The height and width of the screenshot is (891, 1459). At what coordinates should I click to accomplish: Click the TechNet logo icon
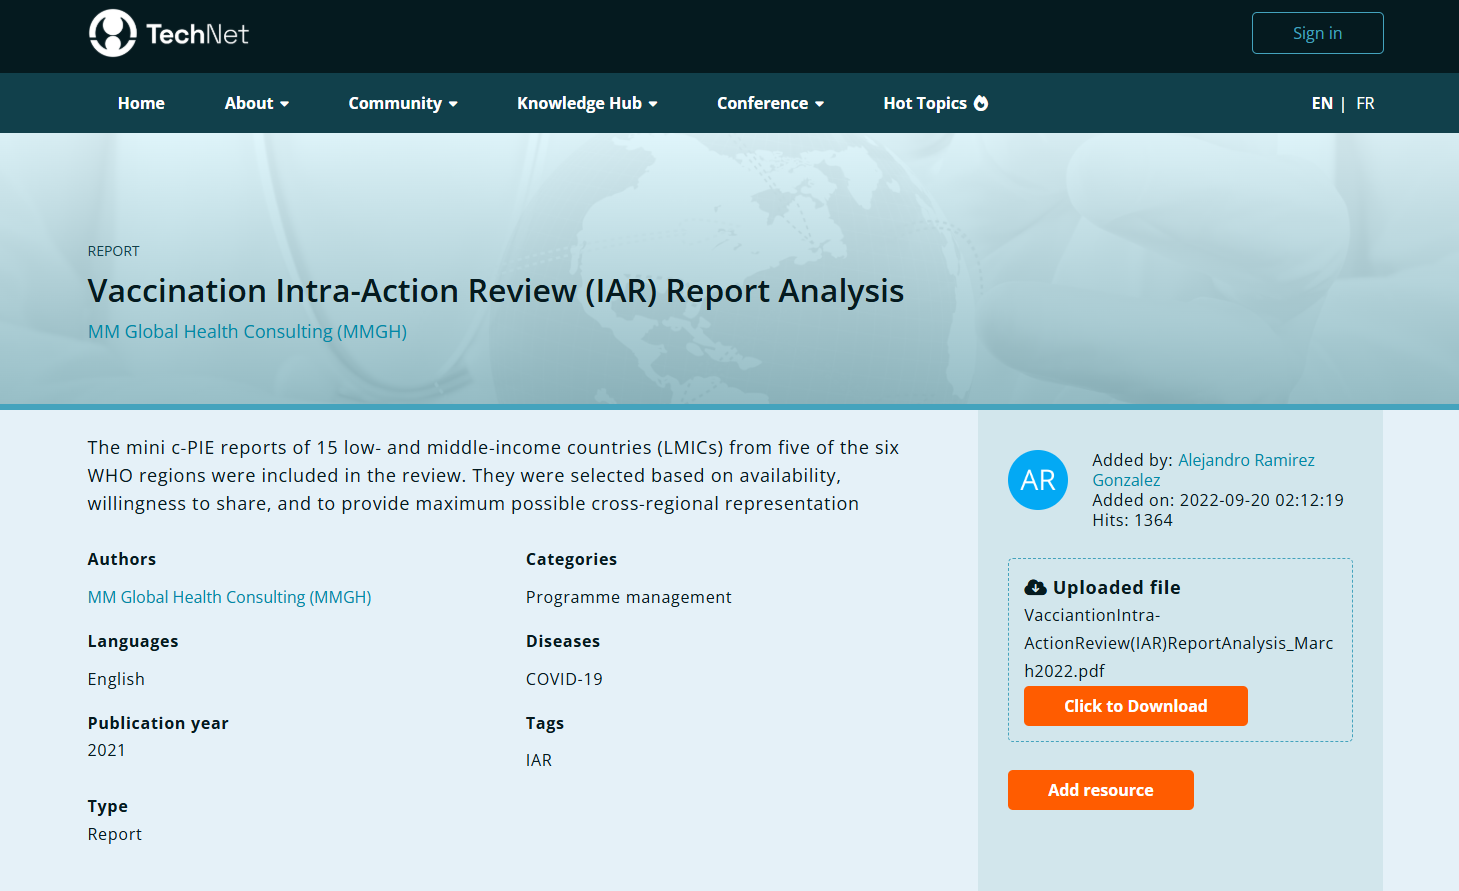[x=112, y=33]
